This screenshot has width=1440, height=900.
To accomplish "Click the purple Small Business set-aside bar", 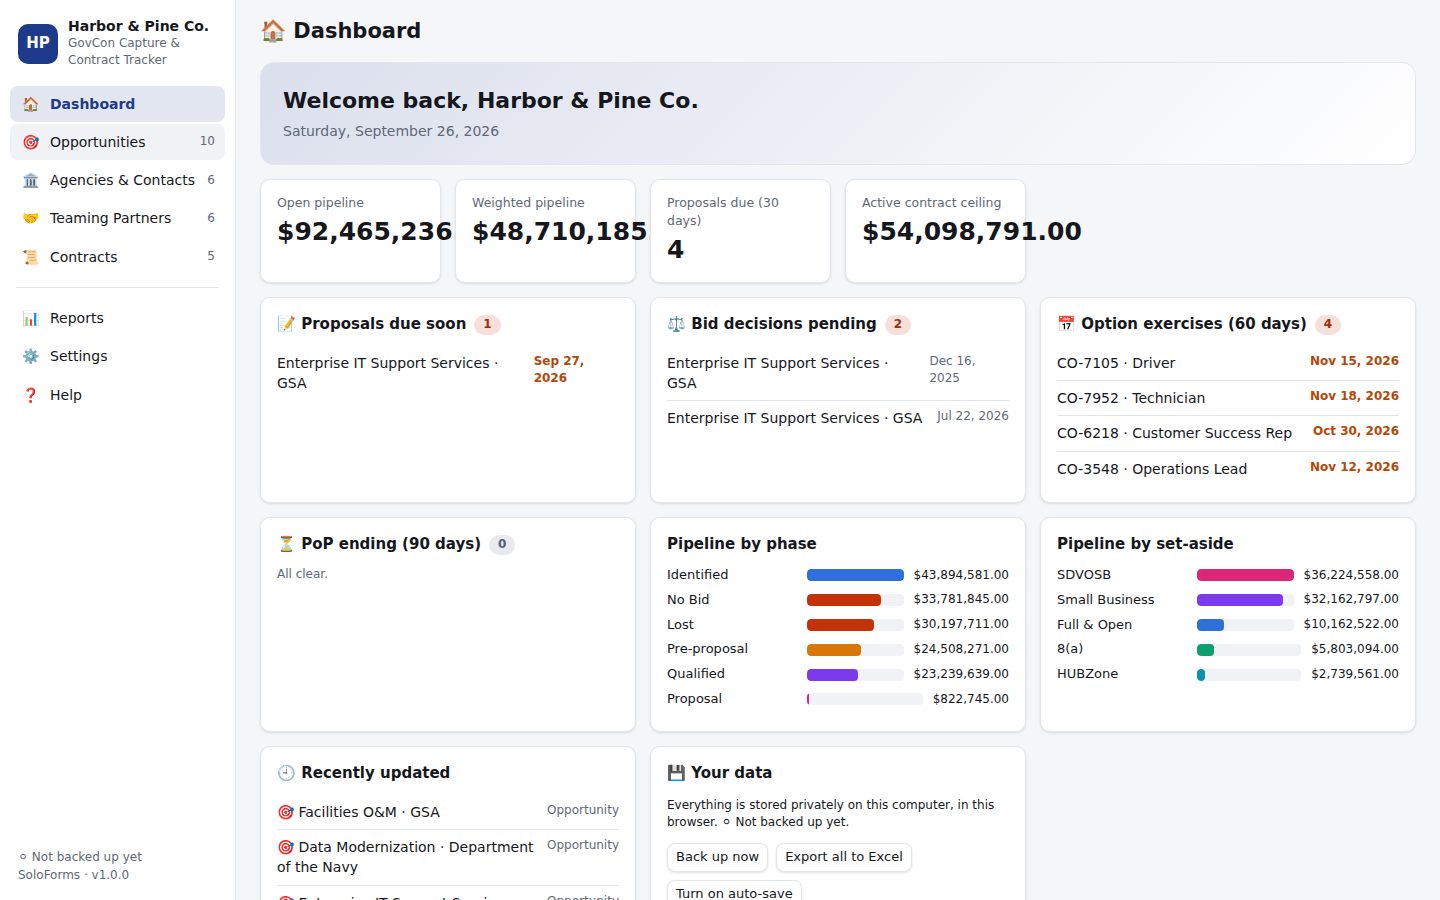I will click(x=1240, y=600).
